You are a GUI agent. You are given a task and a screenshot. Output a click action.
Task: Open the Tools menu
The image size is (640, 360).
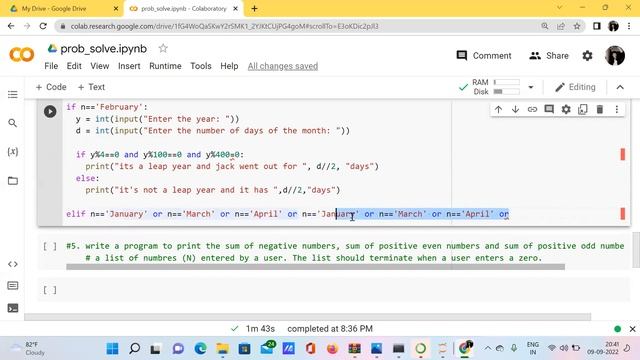201,66
